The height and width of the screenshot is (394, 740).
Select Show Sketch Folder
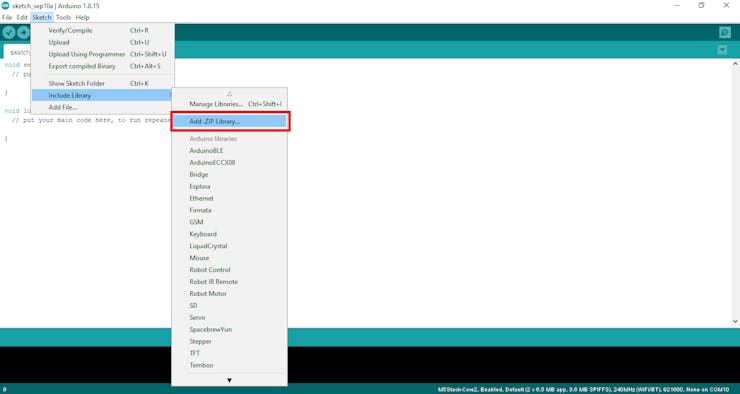pyautogui.click(x=103, y=84)
